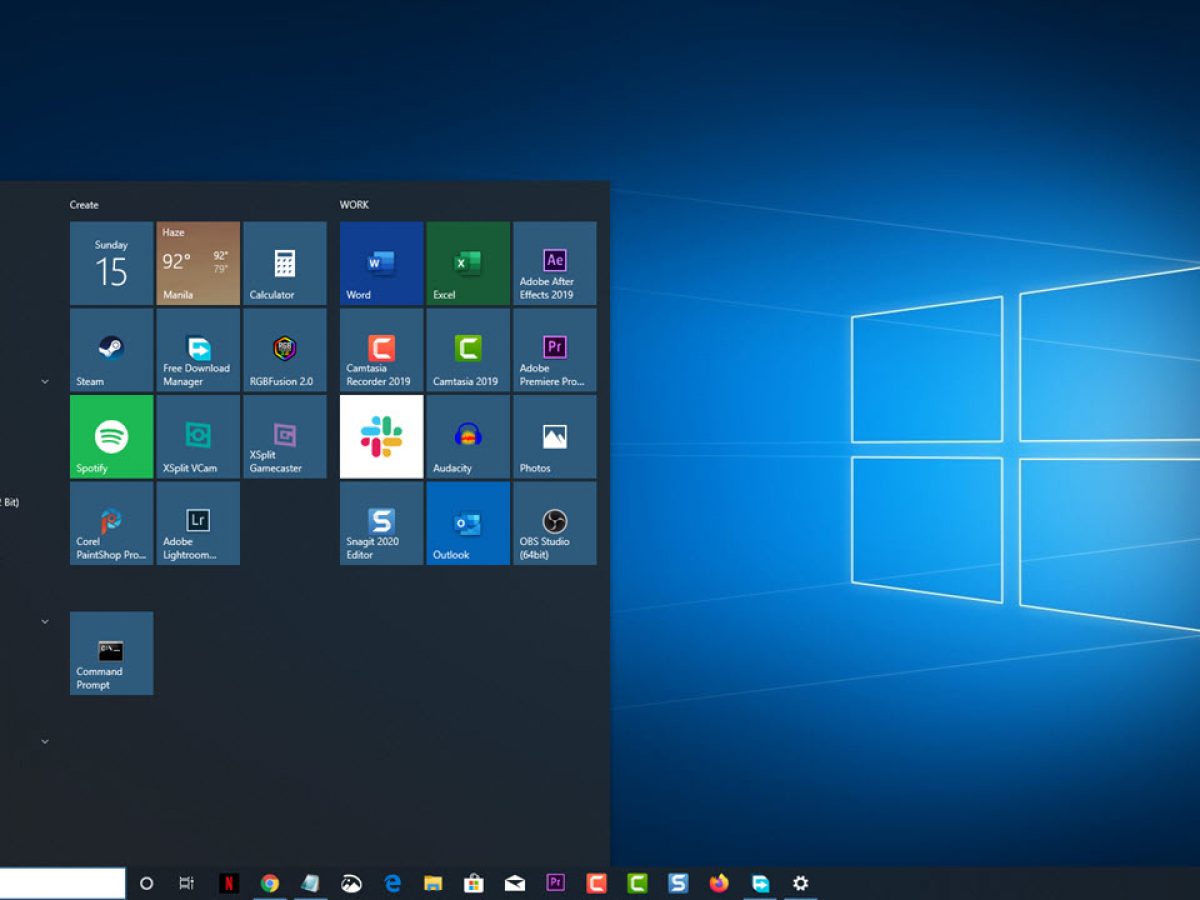Launch Steam from the Create group

pyautogui.click(x=111, y=350)
